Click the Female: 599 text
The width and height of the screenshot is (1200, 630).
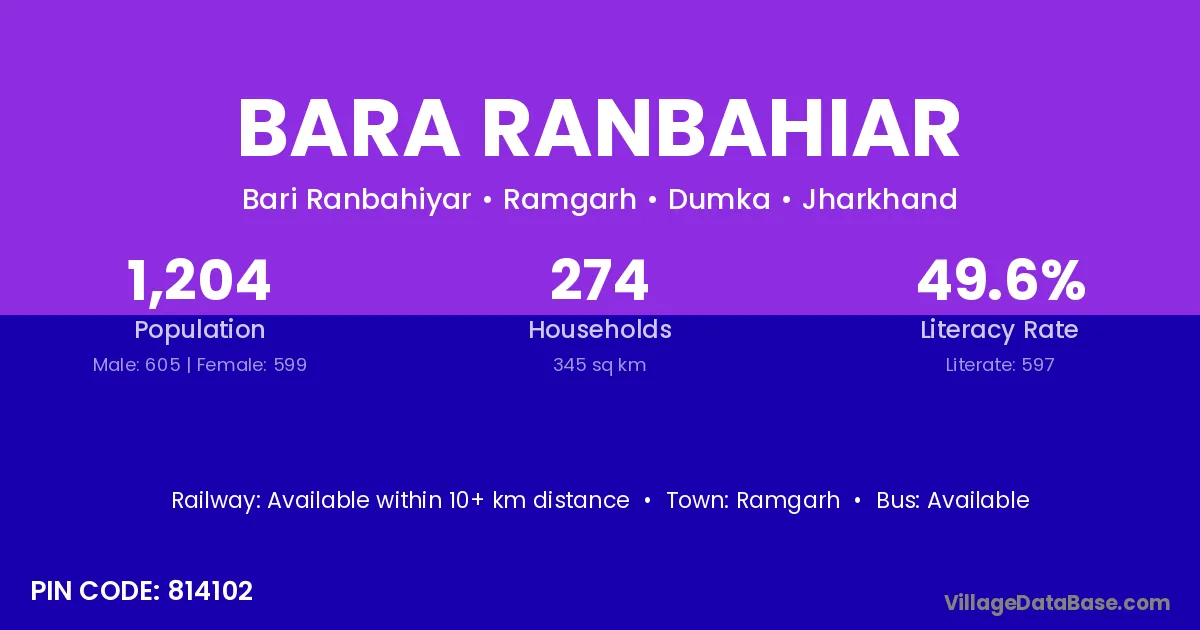pos(252,365)
